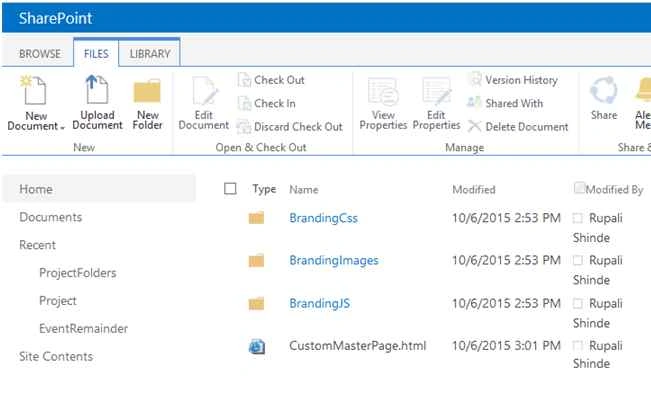The image size is (651, 395).
Task: Open Documents in left navigation
Action: 51,217
